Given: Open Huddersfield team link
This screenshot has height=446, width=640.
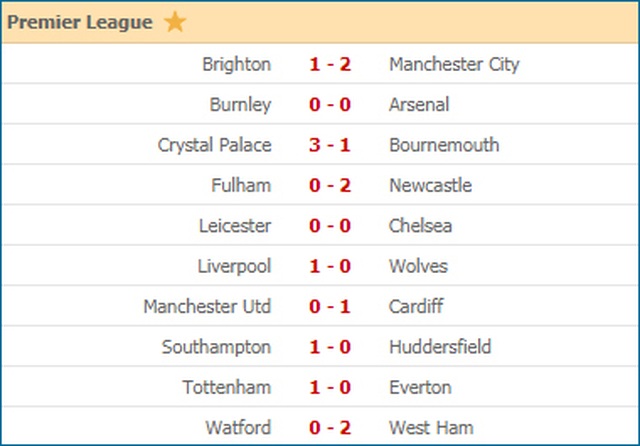Looking at the screenshot, I should pos(440,347).
